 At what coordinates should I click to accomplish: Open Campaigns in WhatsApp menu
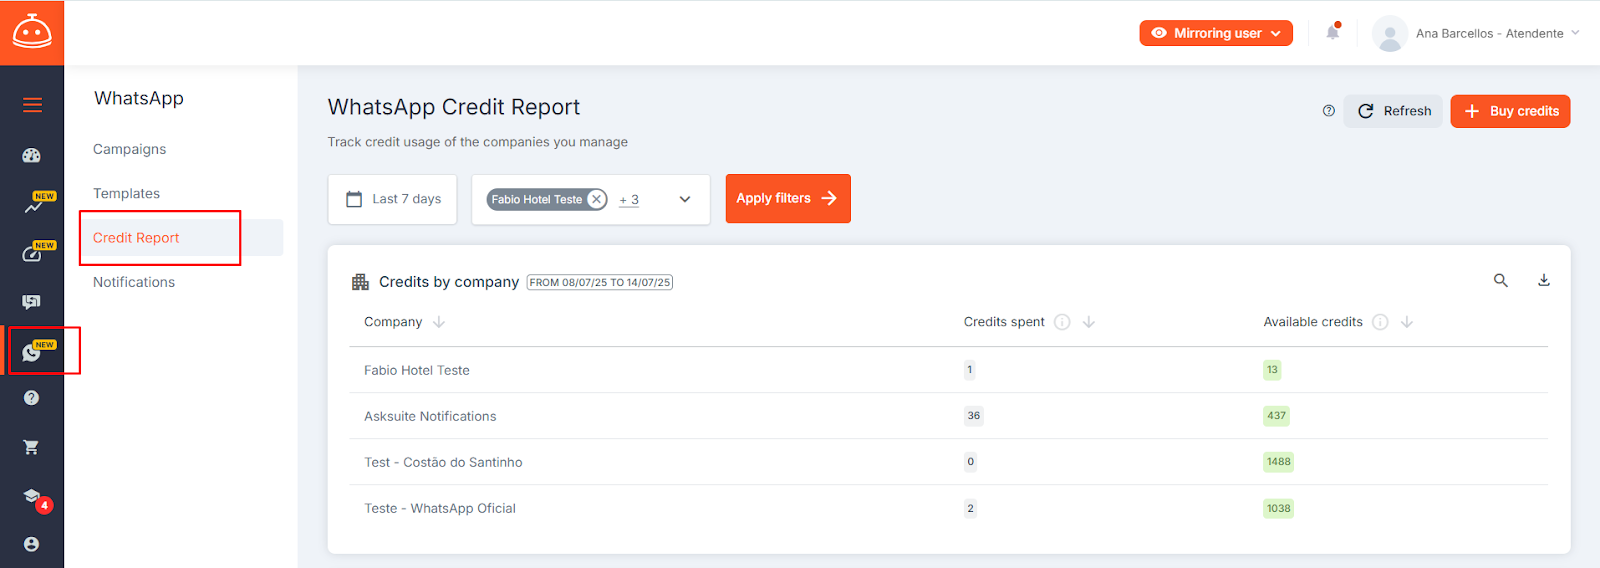coord(130,149)
